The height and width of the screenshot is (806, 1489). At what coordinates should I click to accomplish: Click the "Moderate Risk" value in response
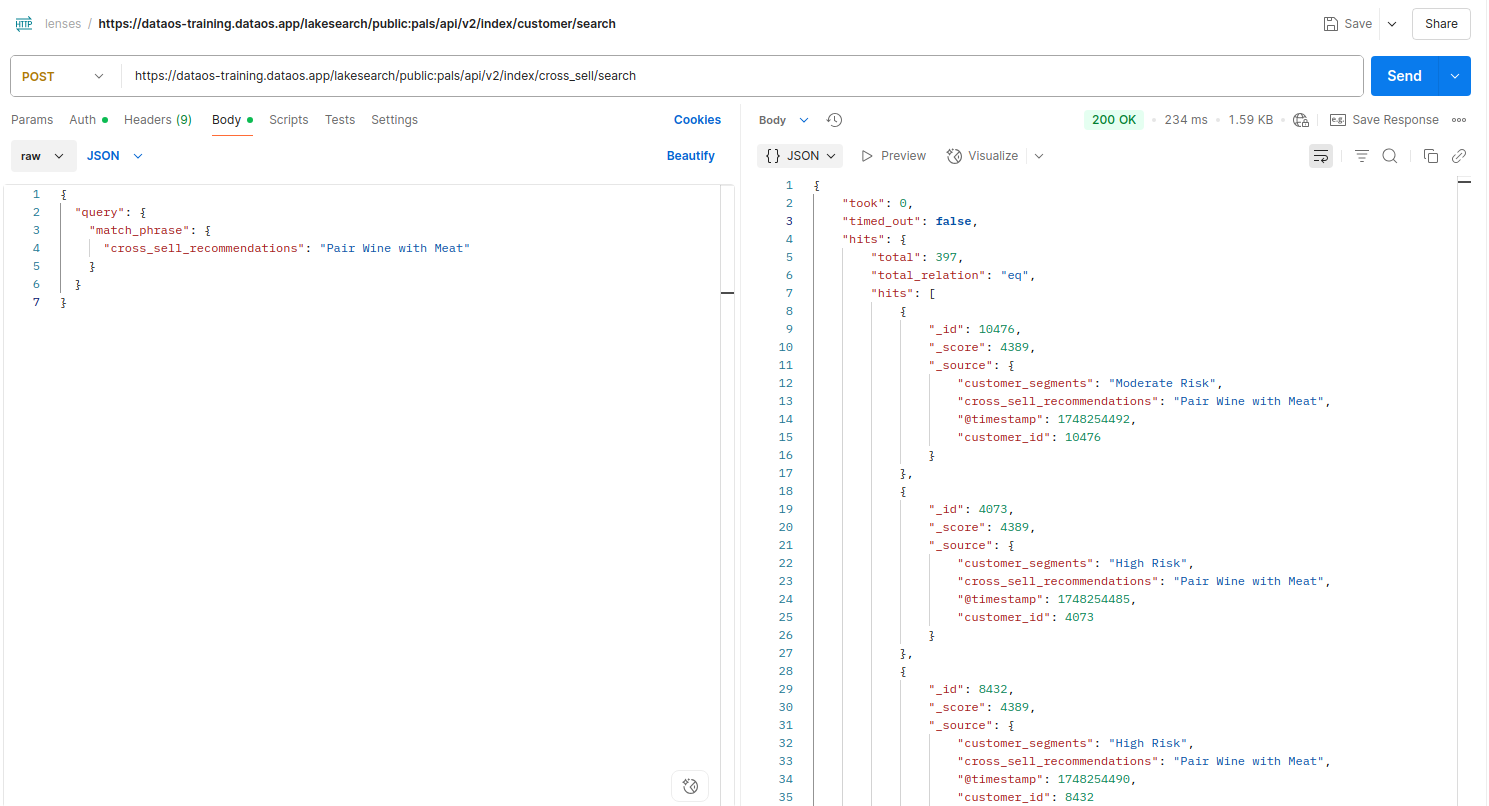coord(1164,383)
